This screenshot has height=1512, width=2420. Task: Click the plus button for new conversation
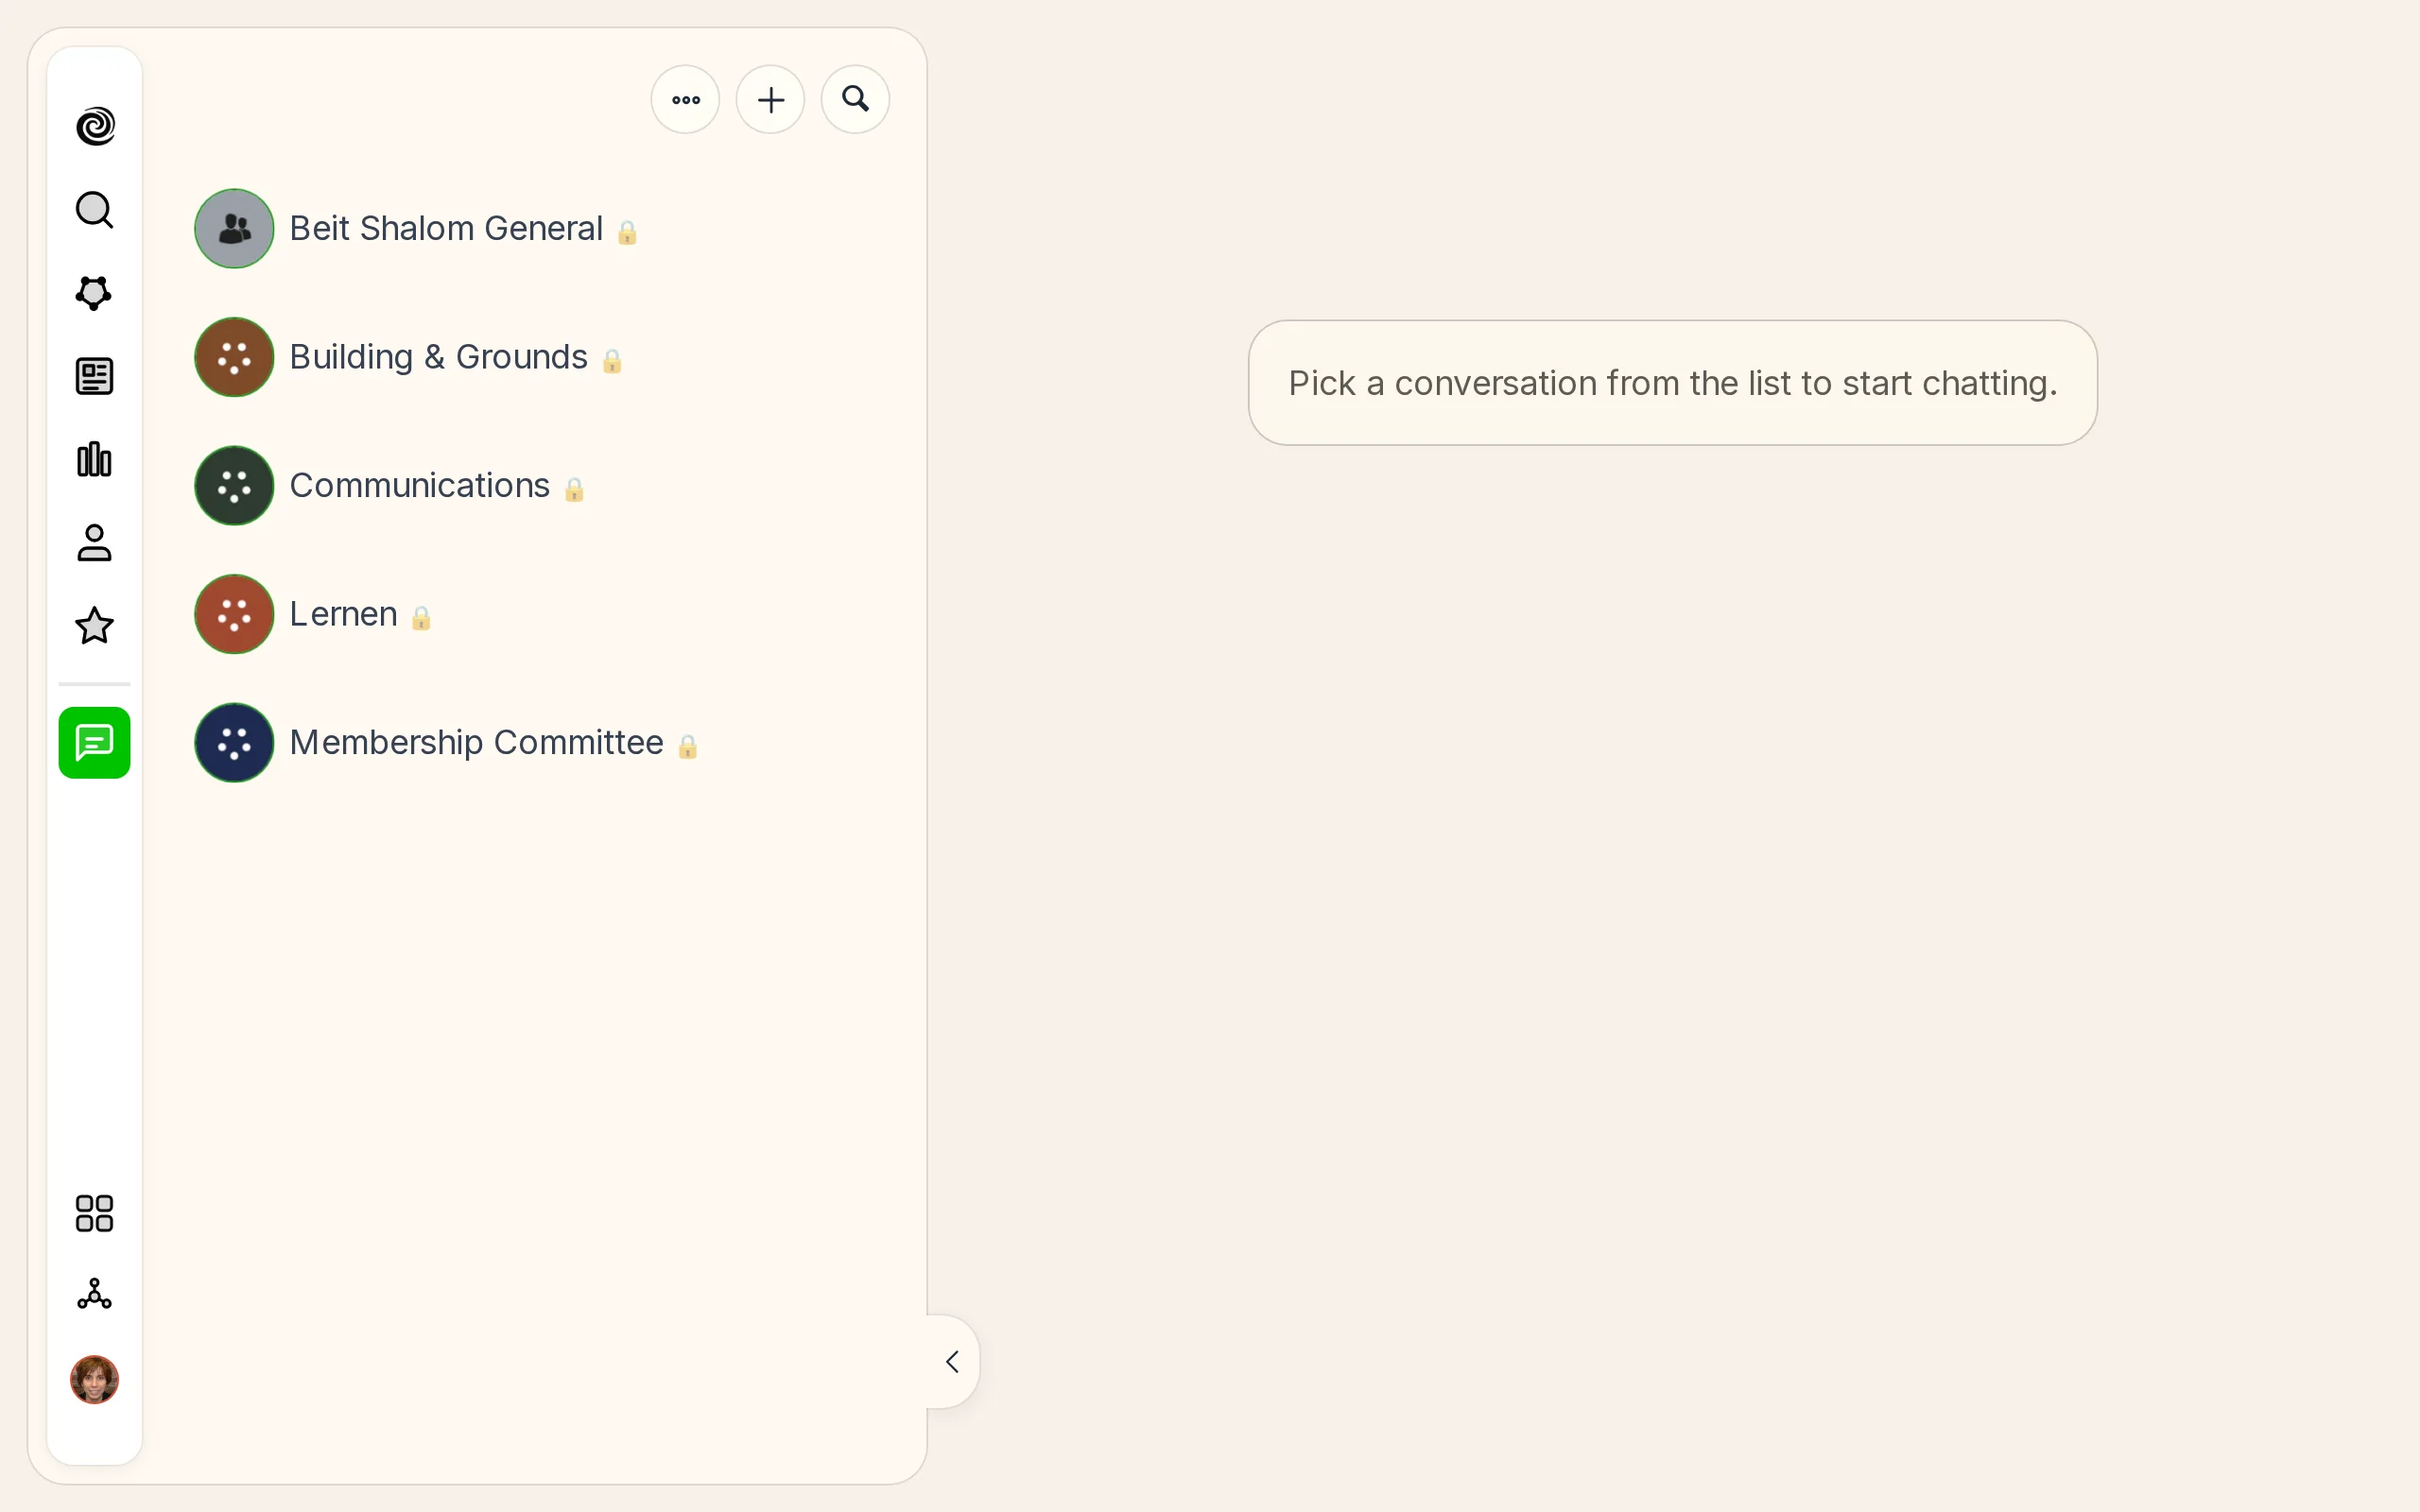[x=770, y=99]
